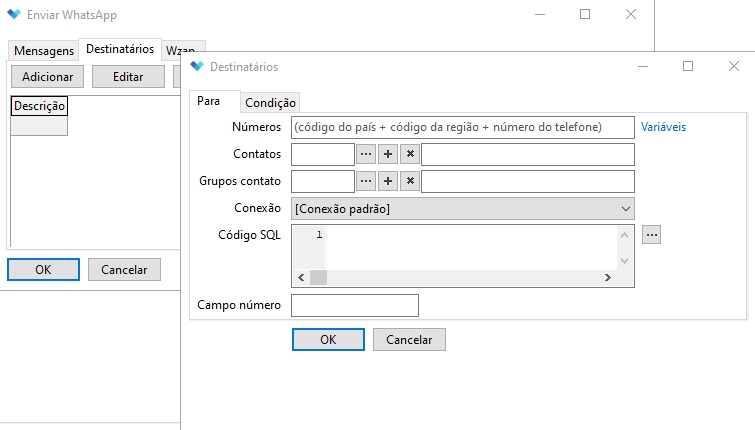Open the Mensagens tab

[43, 51]
